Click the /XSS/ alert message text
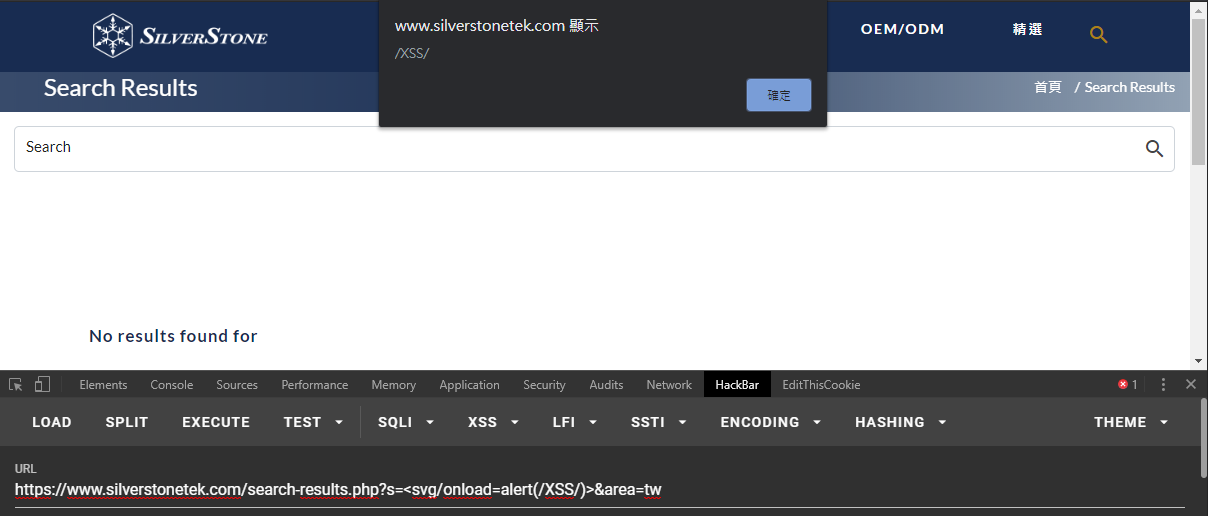The height and width of the screenshot is (516, 1208). coord(412,52)
